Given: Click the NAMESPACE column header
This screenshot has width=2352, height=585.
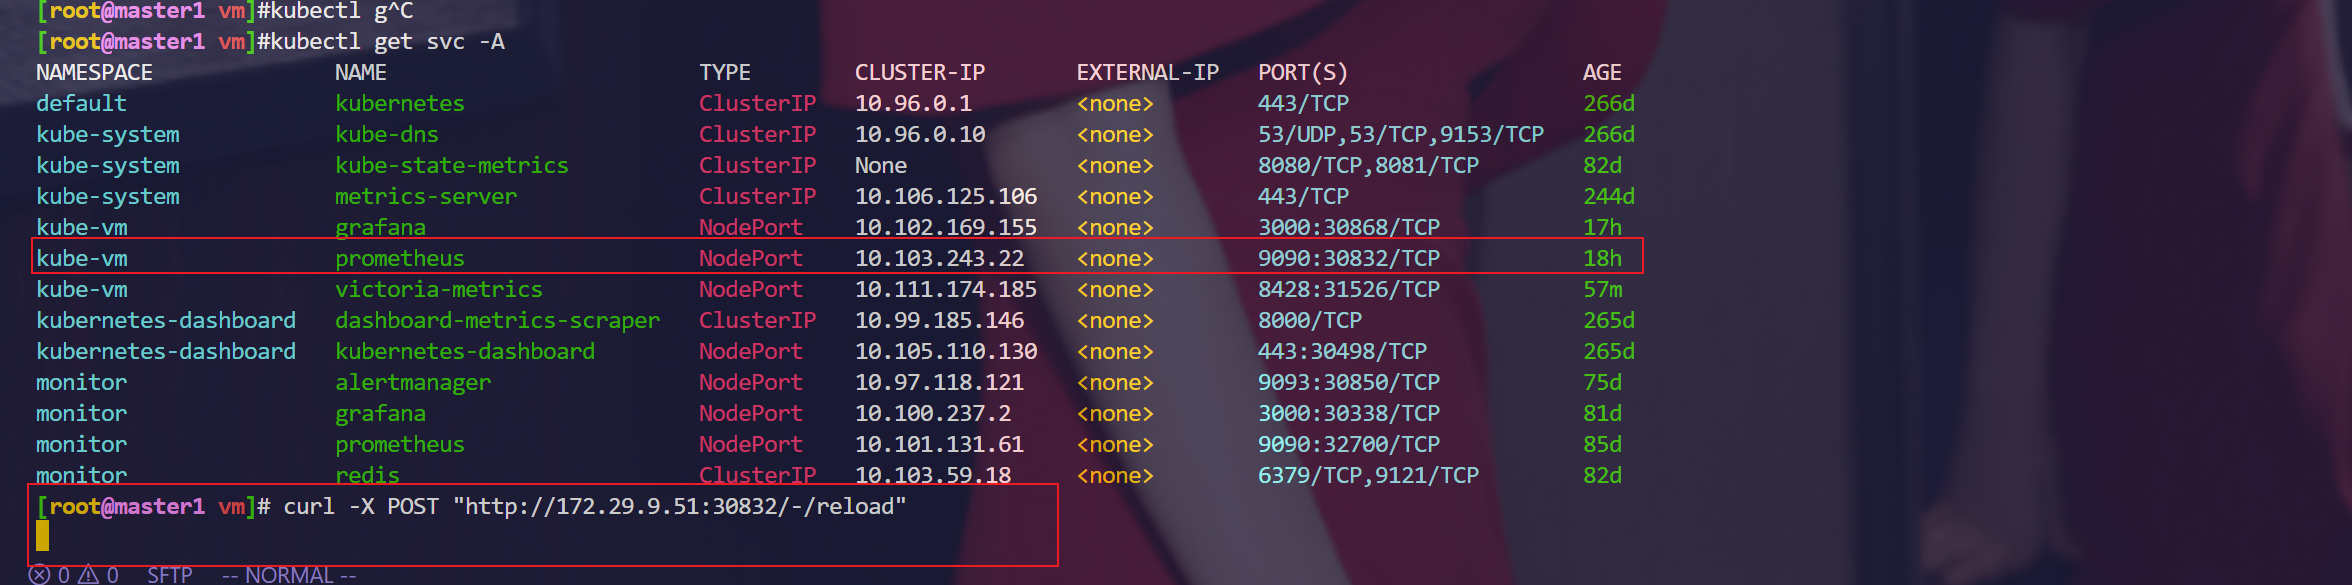Looking at the screenshot, I should point(94,72).
